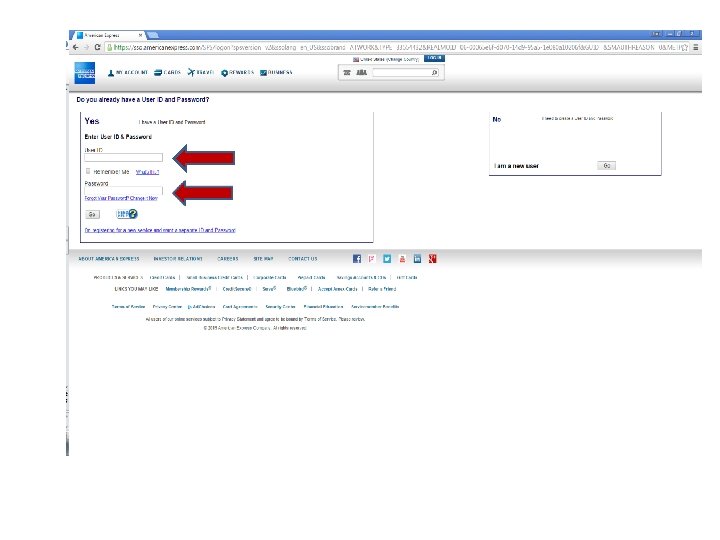Click Membership Rewards footer link

click(188, 289)
